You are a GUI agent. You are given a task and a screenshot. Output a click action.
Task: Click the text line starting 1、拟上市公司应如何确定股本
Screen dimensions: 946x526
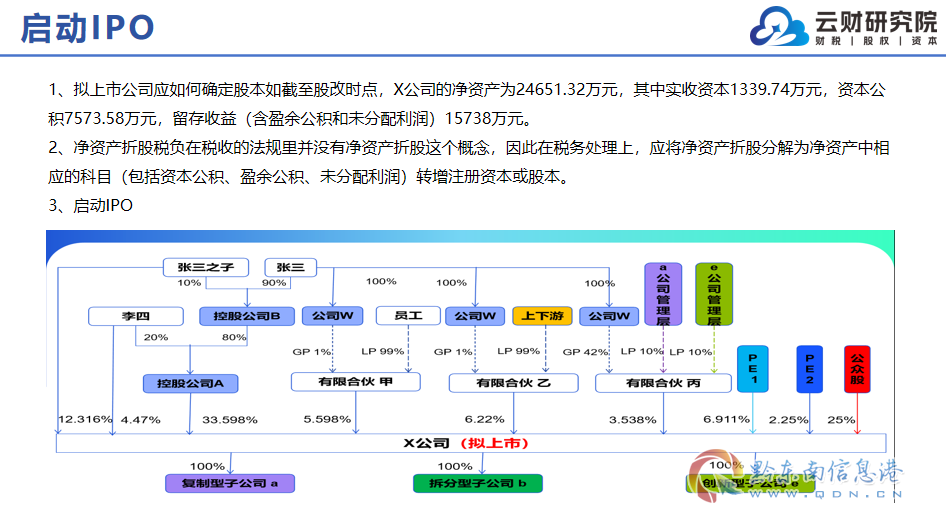point(467,90)
